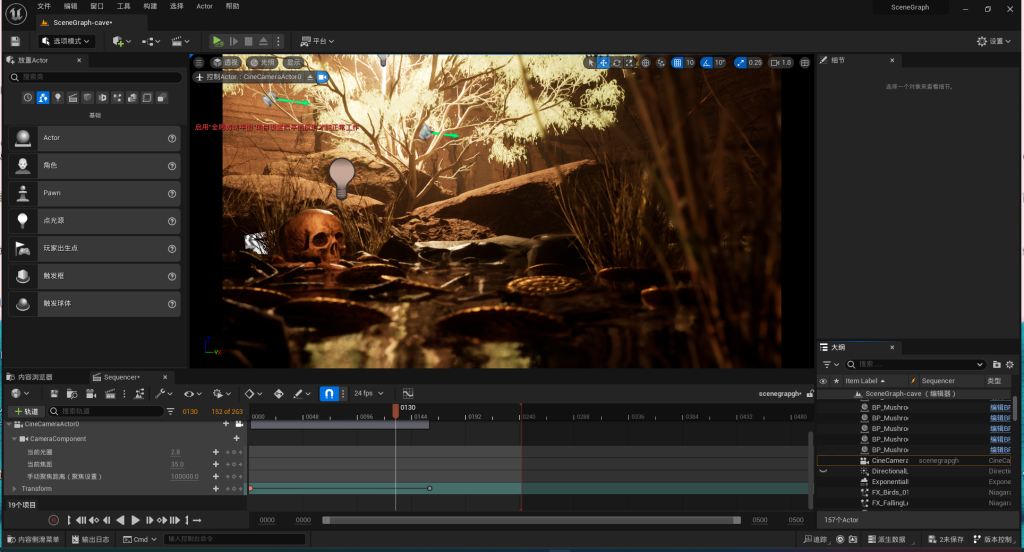Choose the Select-objects arrow tool in viewport

pos(590,63)
